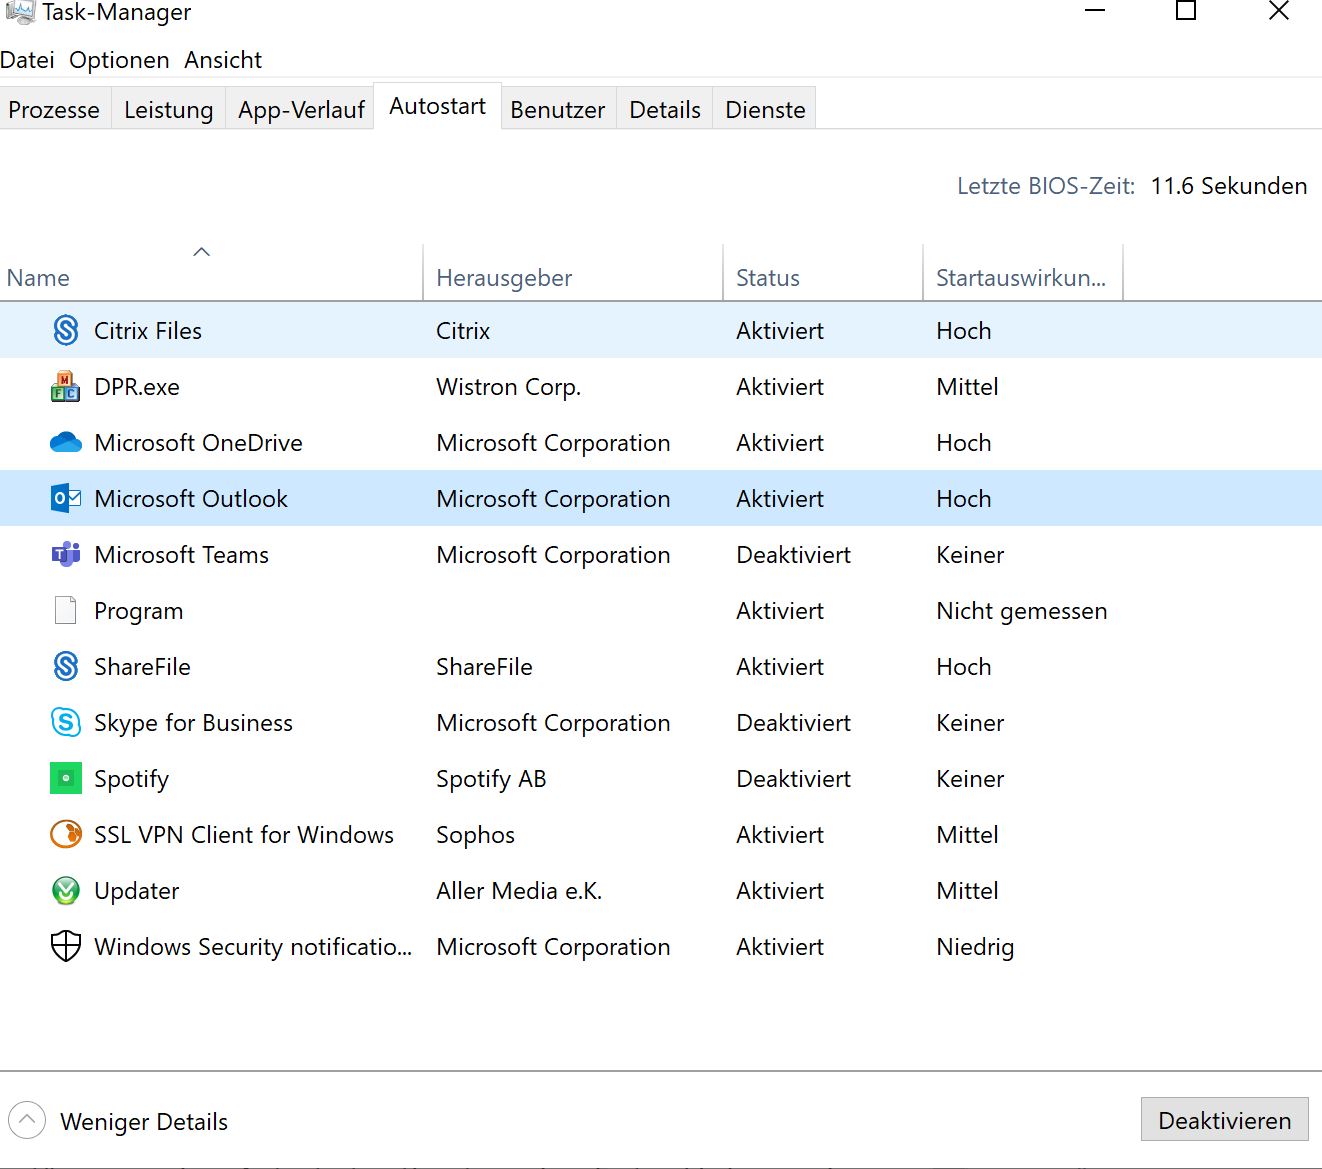The width and height of the screenshot is (1322, 1169).
Task: Click the Microsoft Teams icon
Action: pos(66,554)
